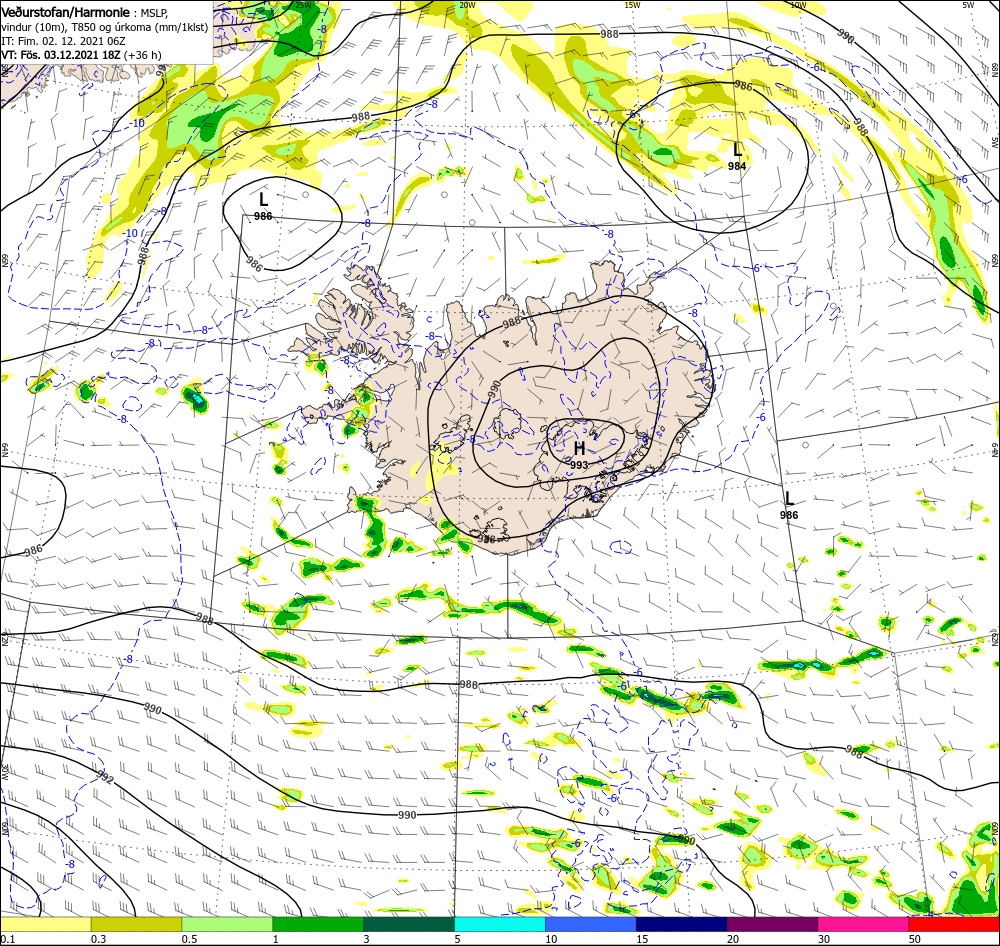Click the light green 0.5–1 legend swatch
The width and height of the screenshot is (1000, 946).
(x=227, y=924)
